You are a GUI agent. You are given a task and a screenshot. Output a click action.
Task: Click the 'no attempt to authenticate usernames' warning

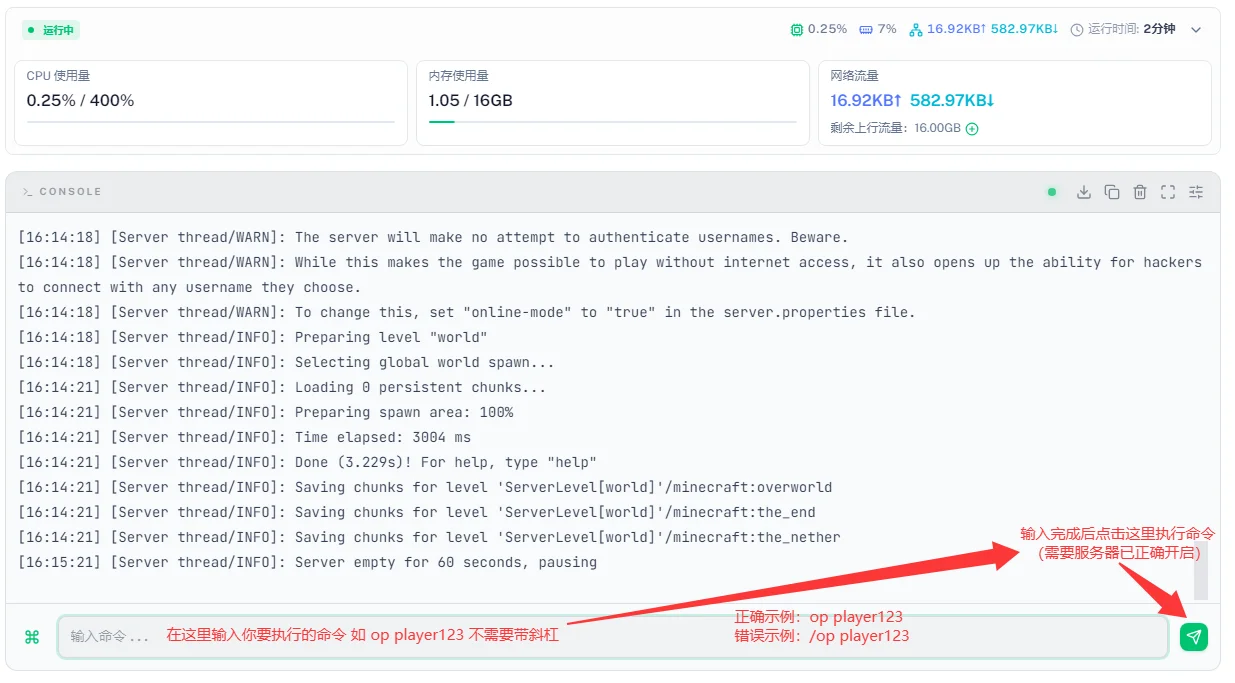pos(433,237)
